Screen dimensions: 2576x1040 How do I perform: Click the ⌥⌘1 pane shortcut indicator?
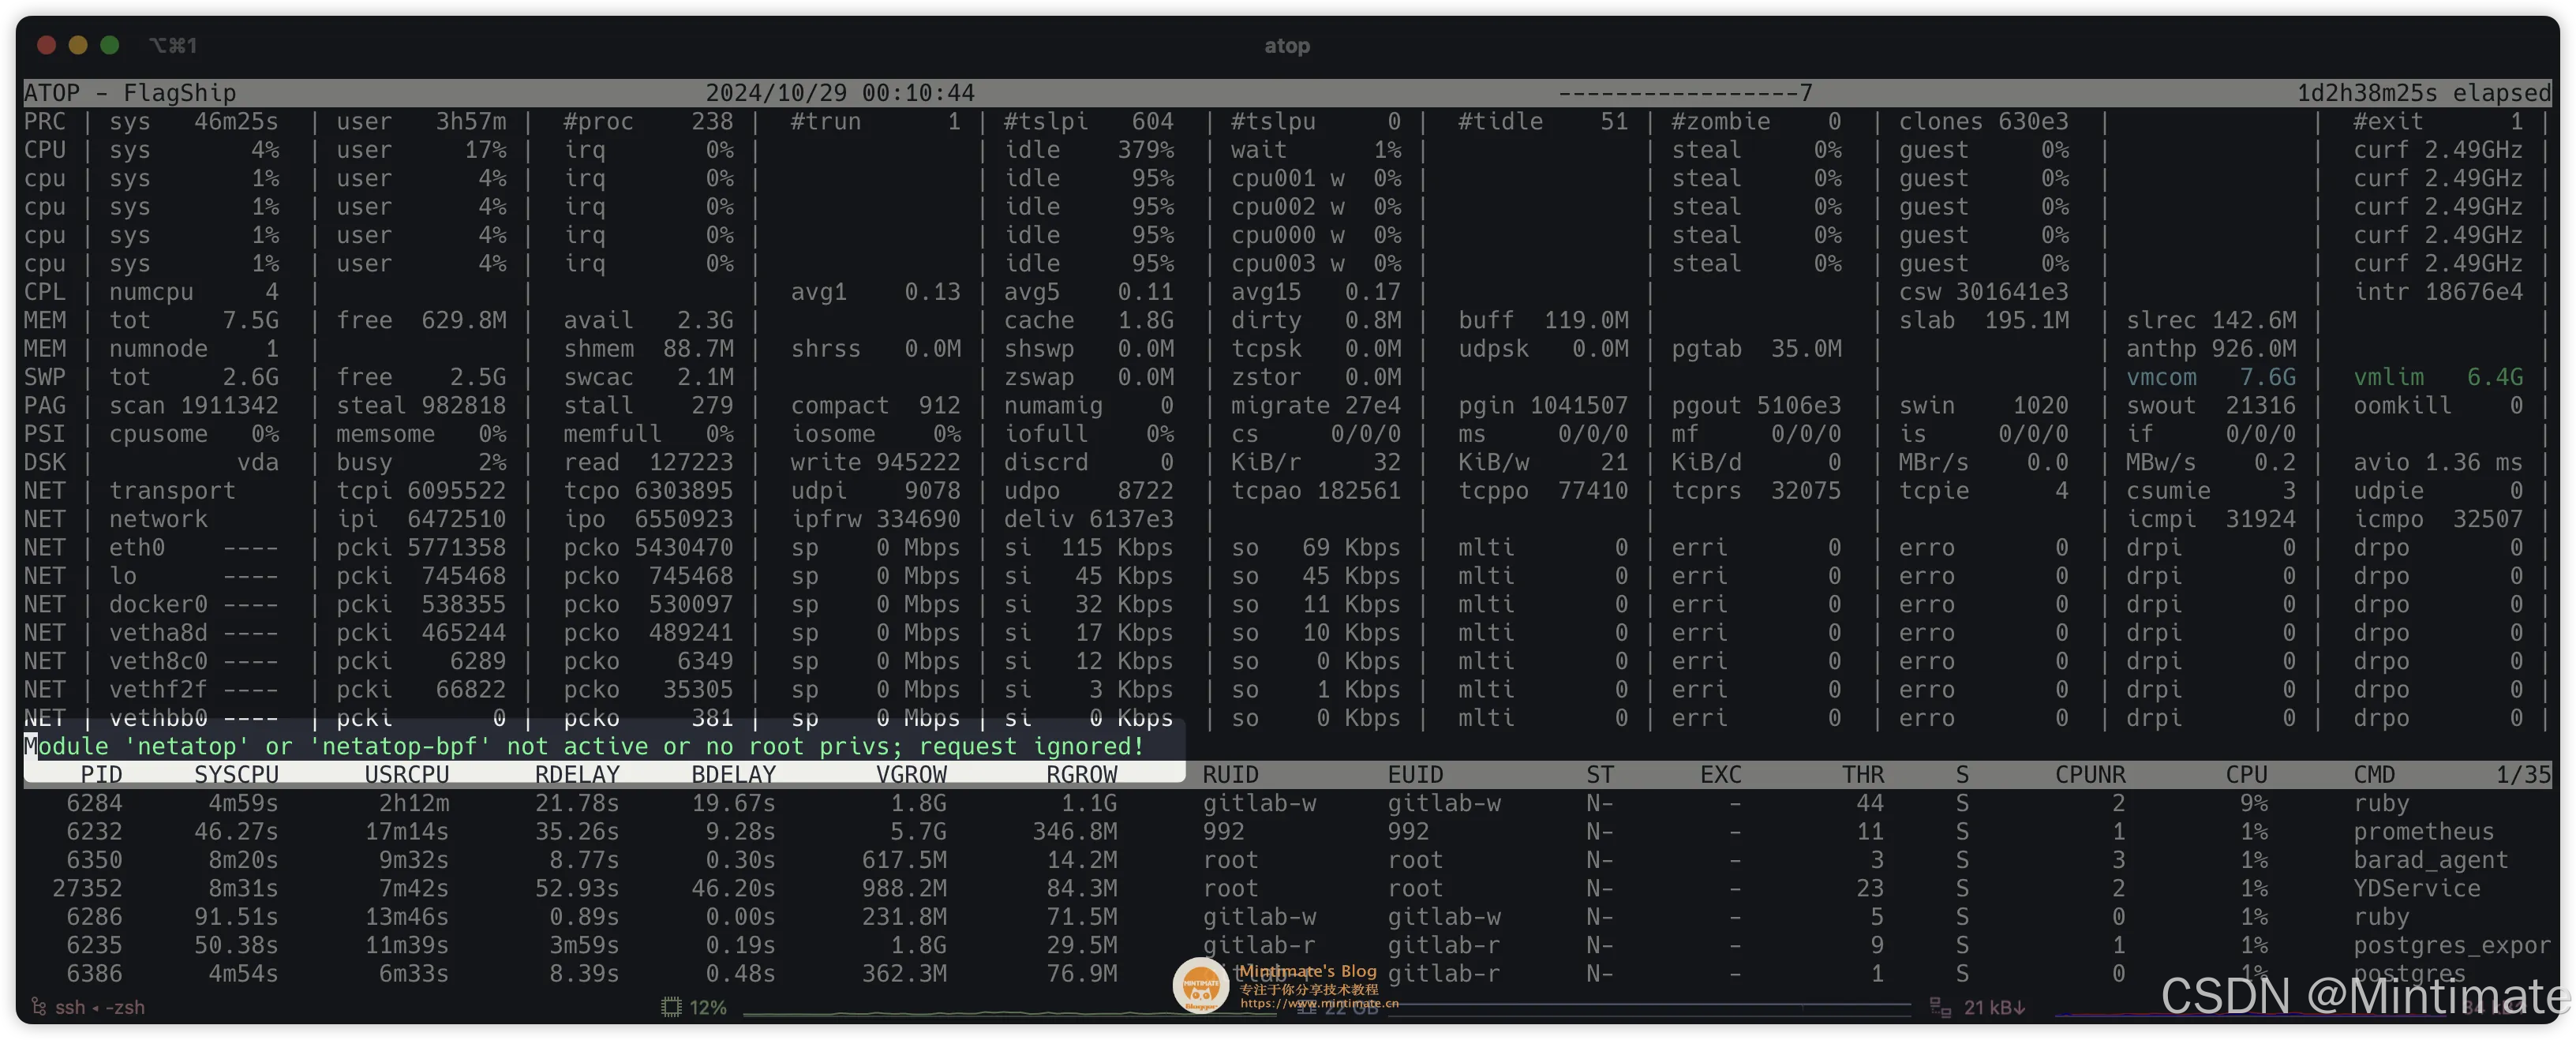[172, 45]
